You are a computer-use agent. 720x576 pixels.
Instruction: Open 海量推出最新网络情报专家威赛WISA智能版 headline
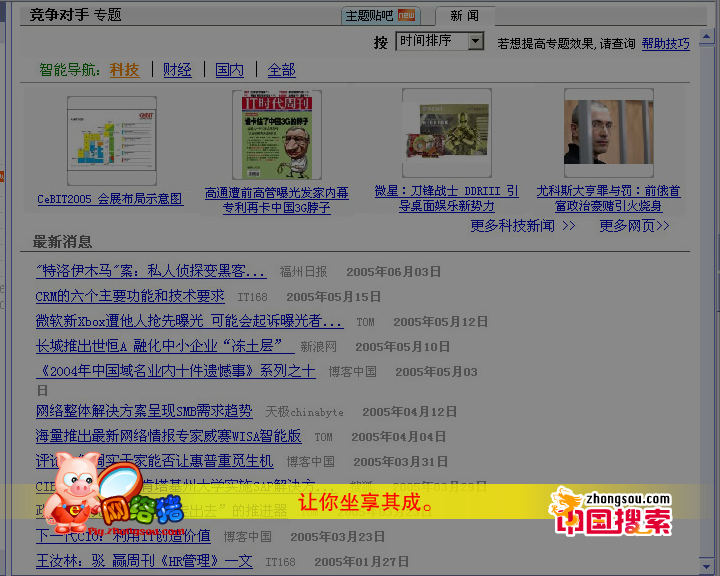pos(168,436)
